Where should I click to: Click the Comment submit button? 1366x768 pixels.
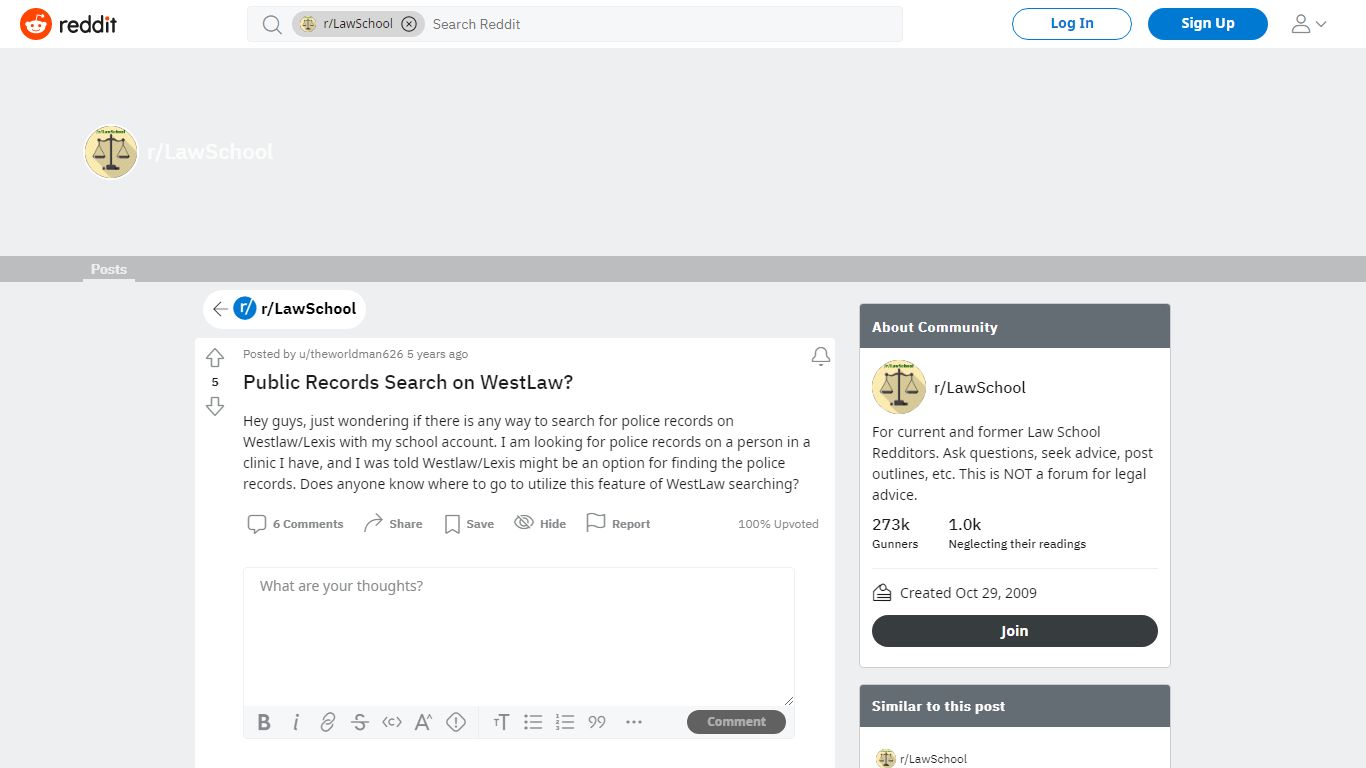736,722
